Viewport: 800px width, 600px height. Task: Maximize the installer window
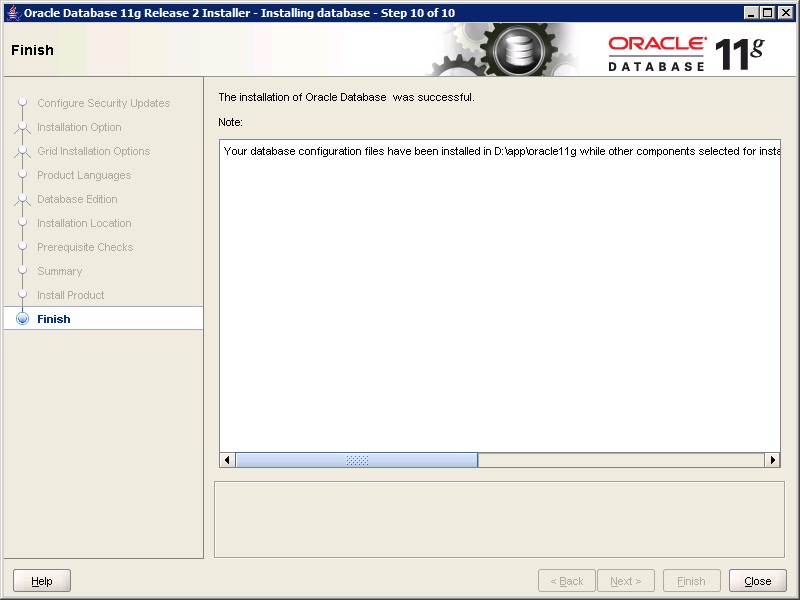(x=767, y=13)
